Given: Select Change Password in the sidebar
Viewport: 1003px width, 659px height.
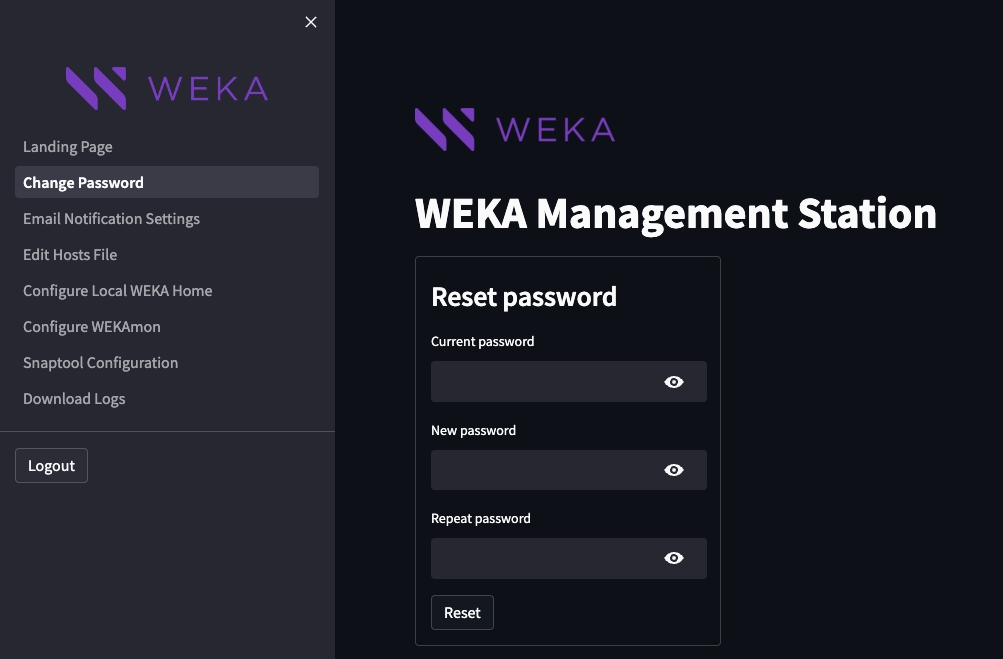Looking at the screenshot, I should point(84,183).
